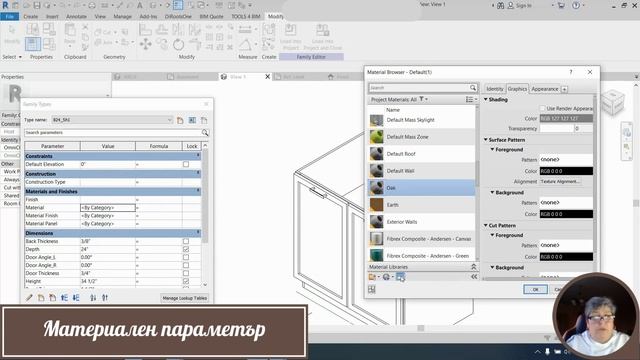Toggle Lock checkbox for Door Angle_L

click(186, 257)
